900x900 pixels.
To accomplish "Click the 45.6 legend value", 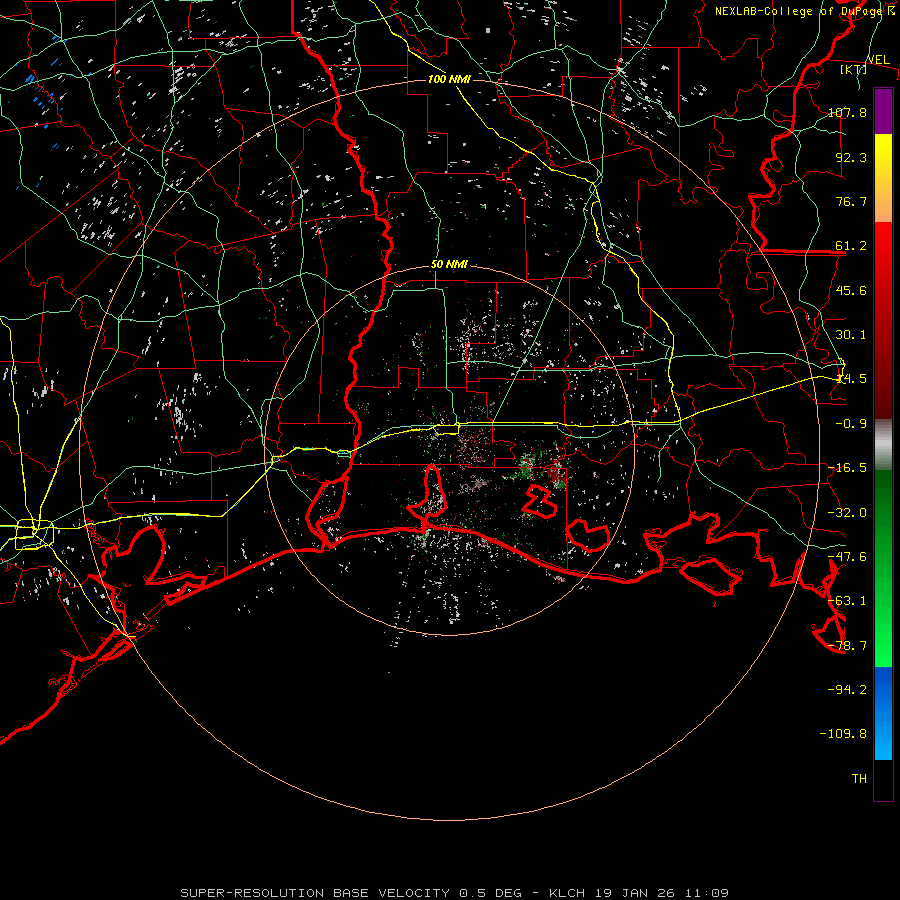I will (851, 290).
